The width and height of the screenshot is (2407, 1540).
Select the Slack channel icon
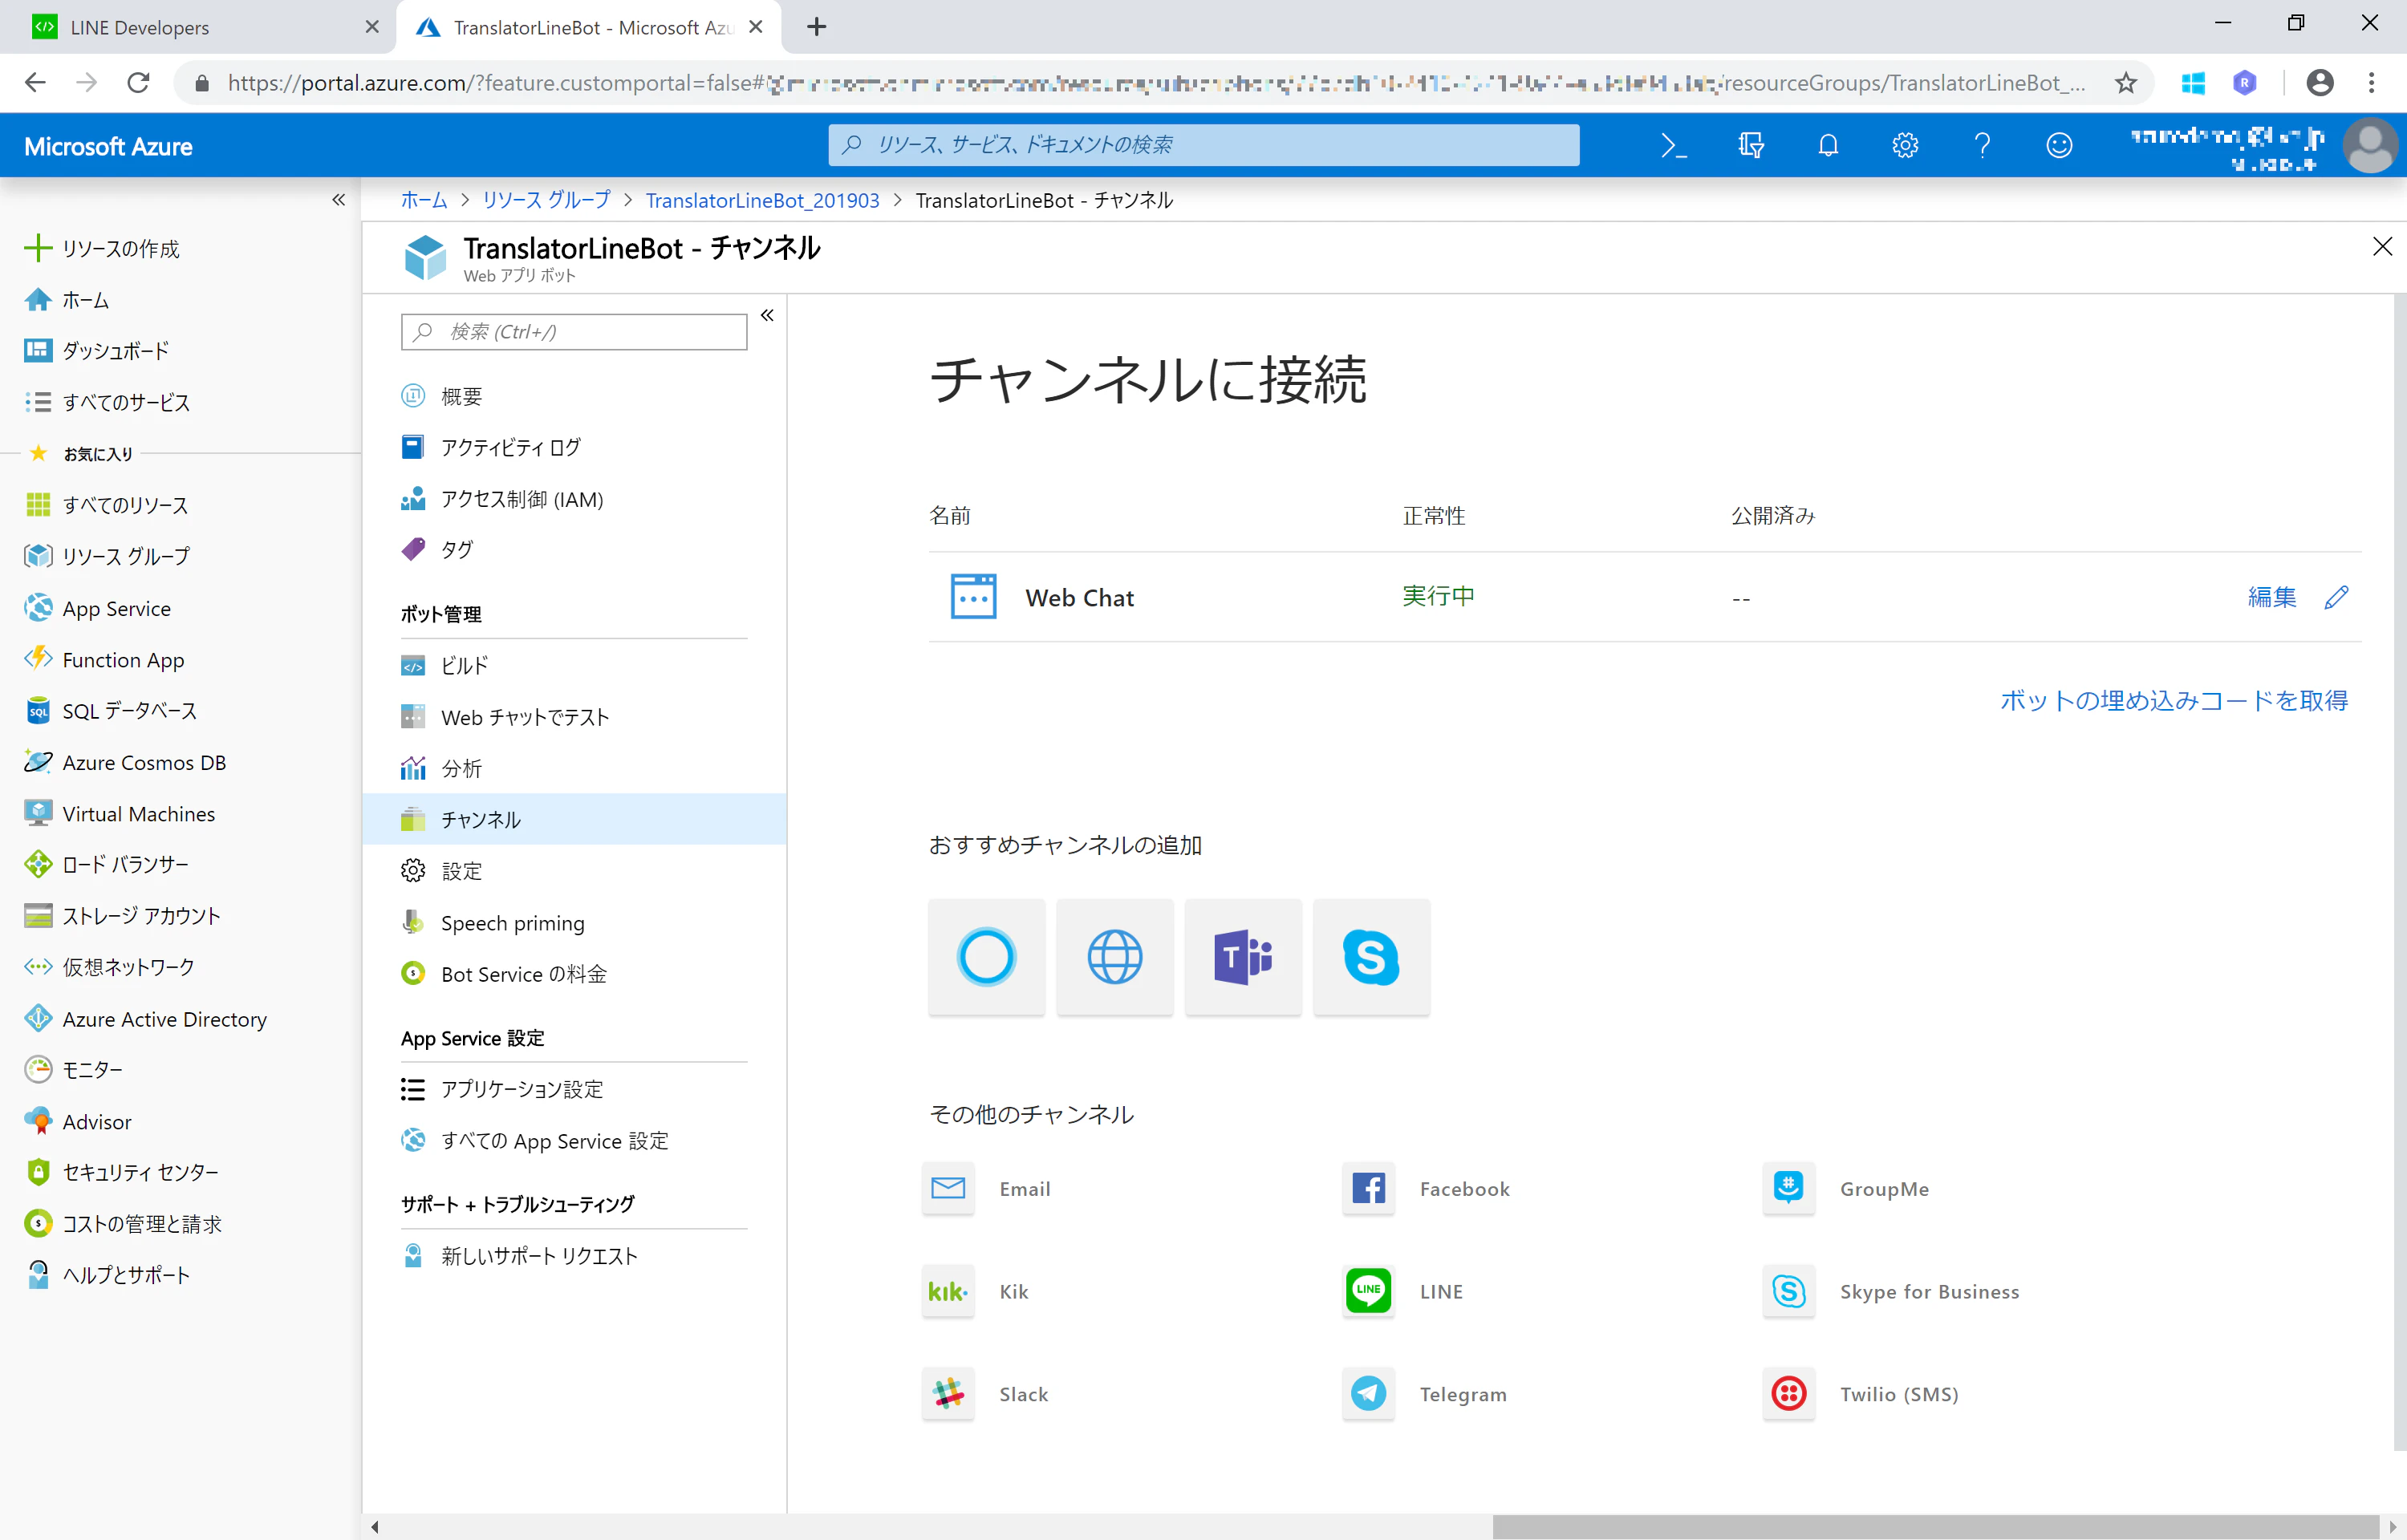[x=948, y=1393]
